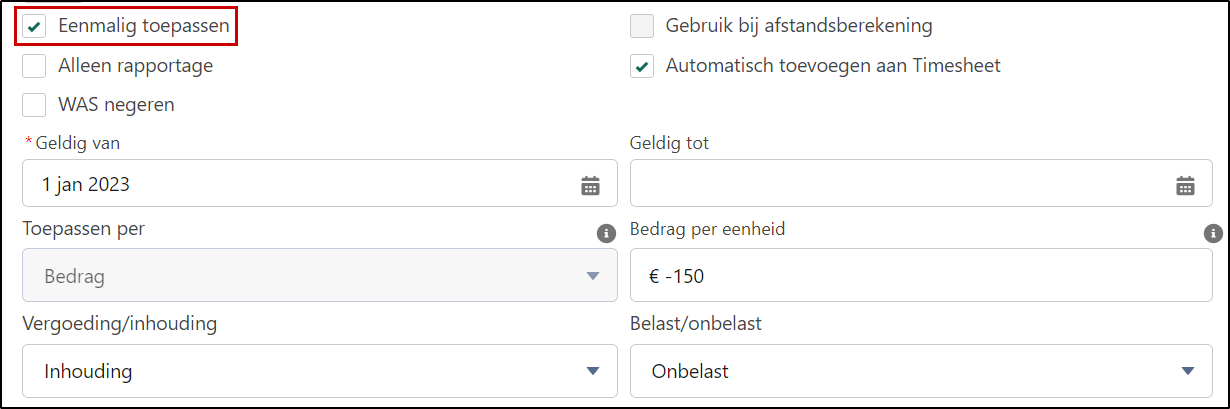This screenshot has width=1230, height=409.
Task: Toggle the Gebruik bij afstandsberekening checkbox
Action: pos(642,26)
